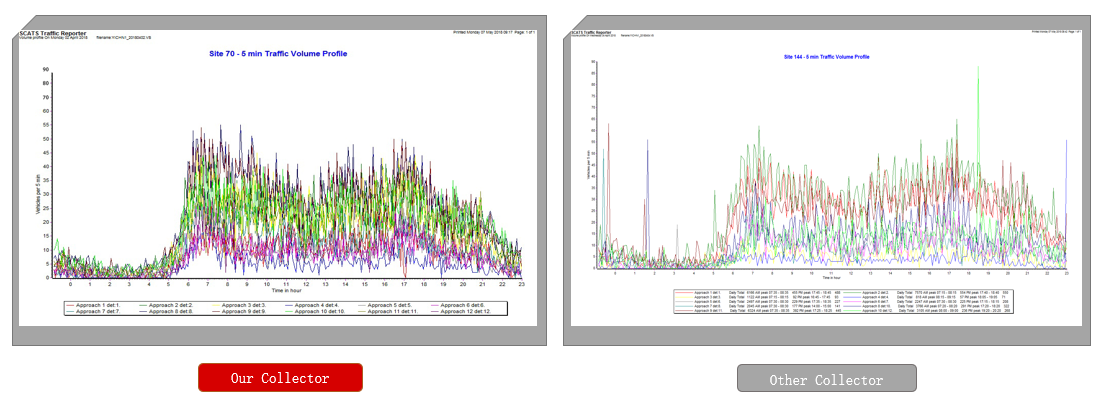Click the Site 144 chart title
Viewport: 1103px width, 400px height.
click(x=826, y=57)
